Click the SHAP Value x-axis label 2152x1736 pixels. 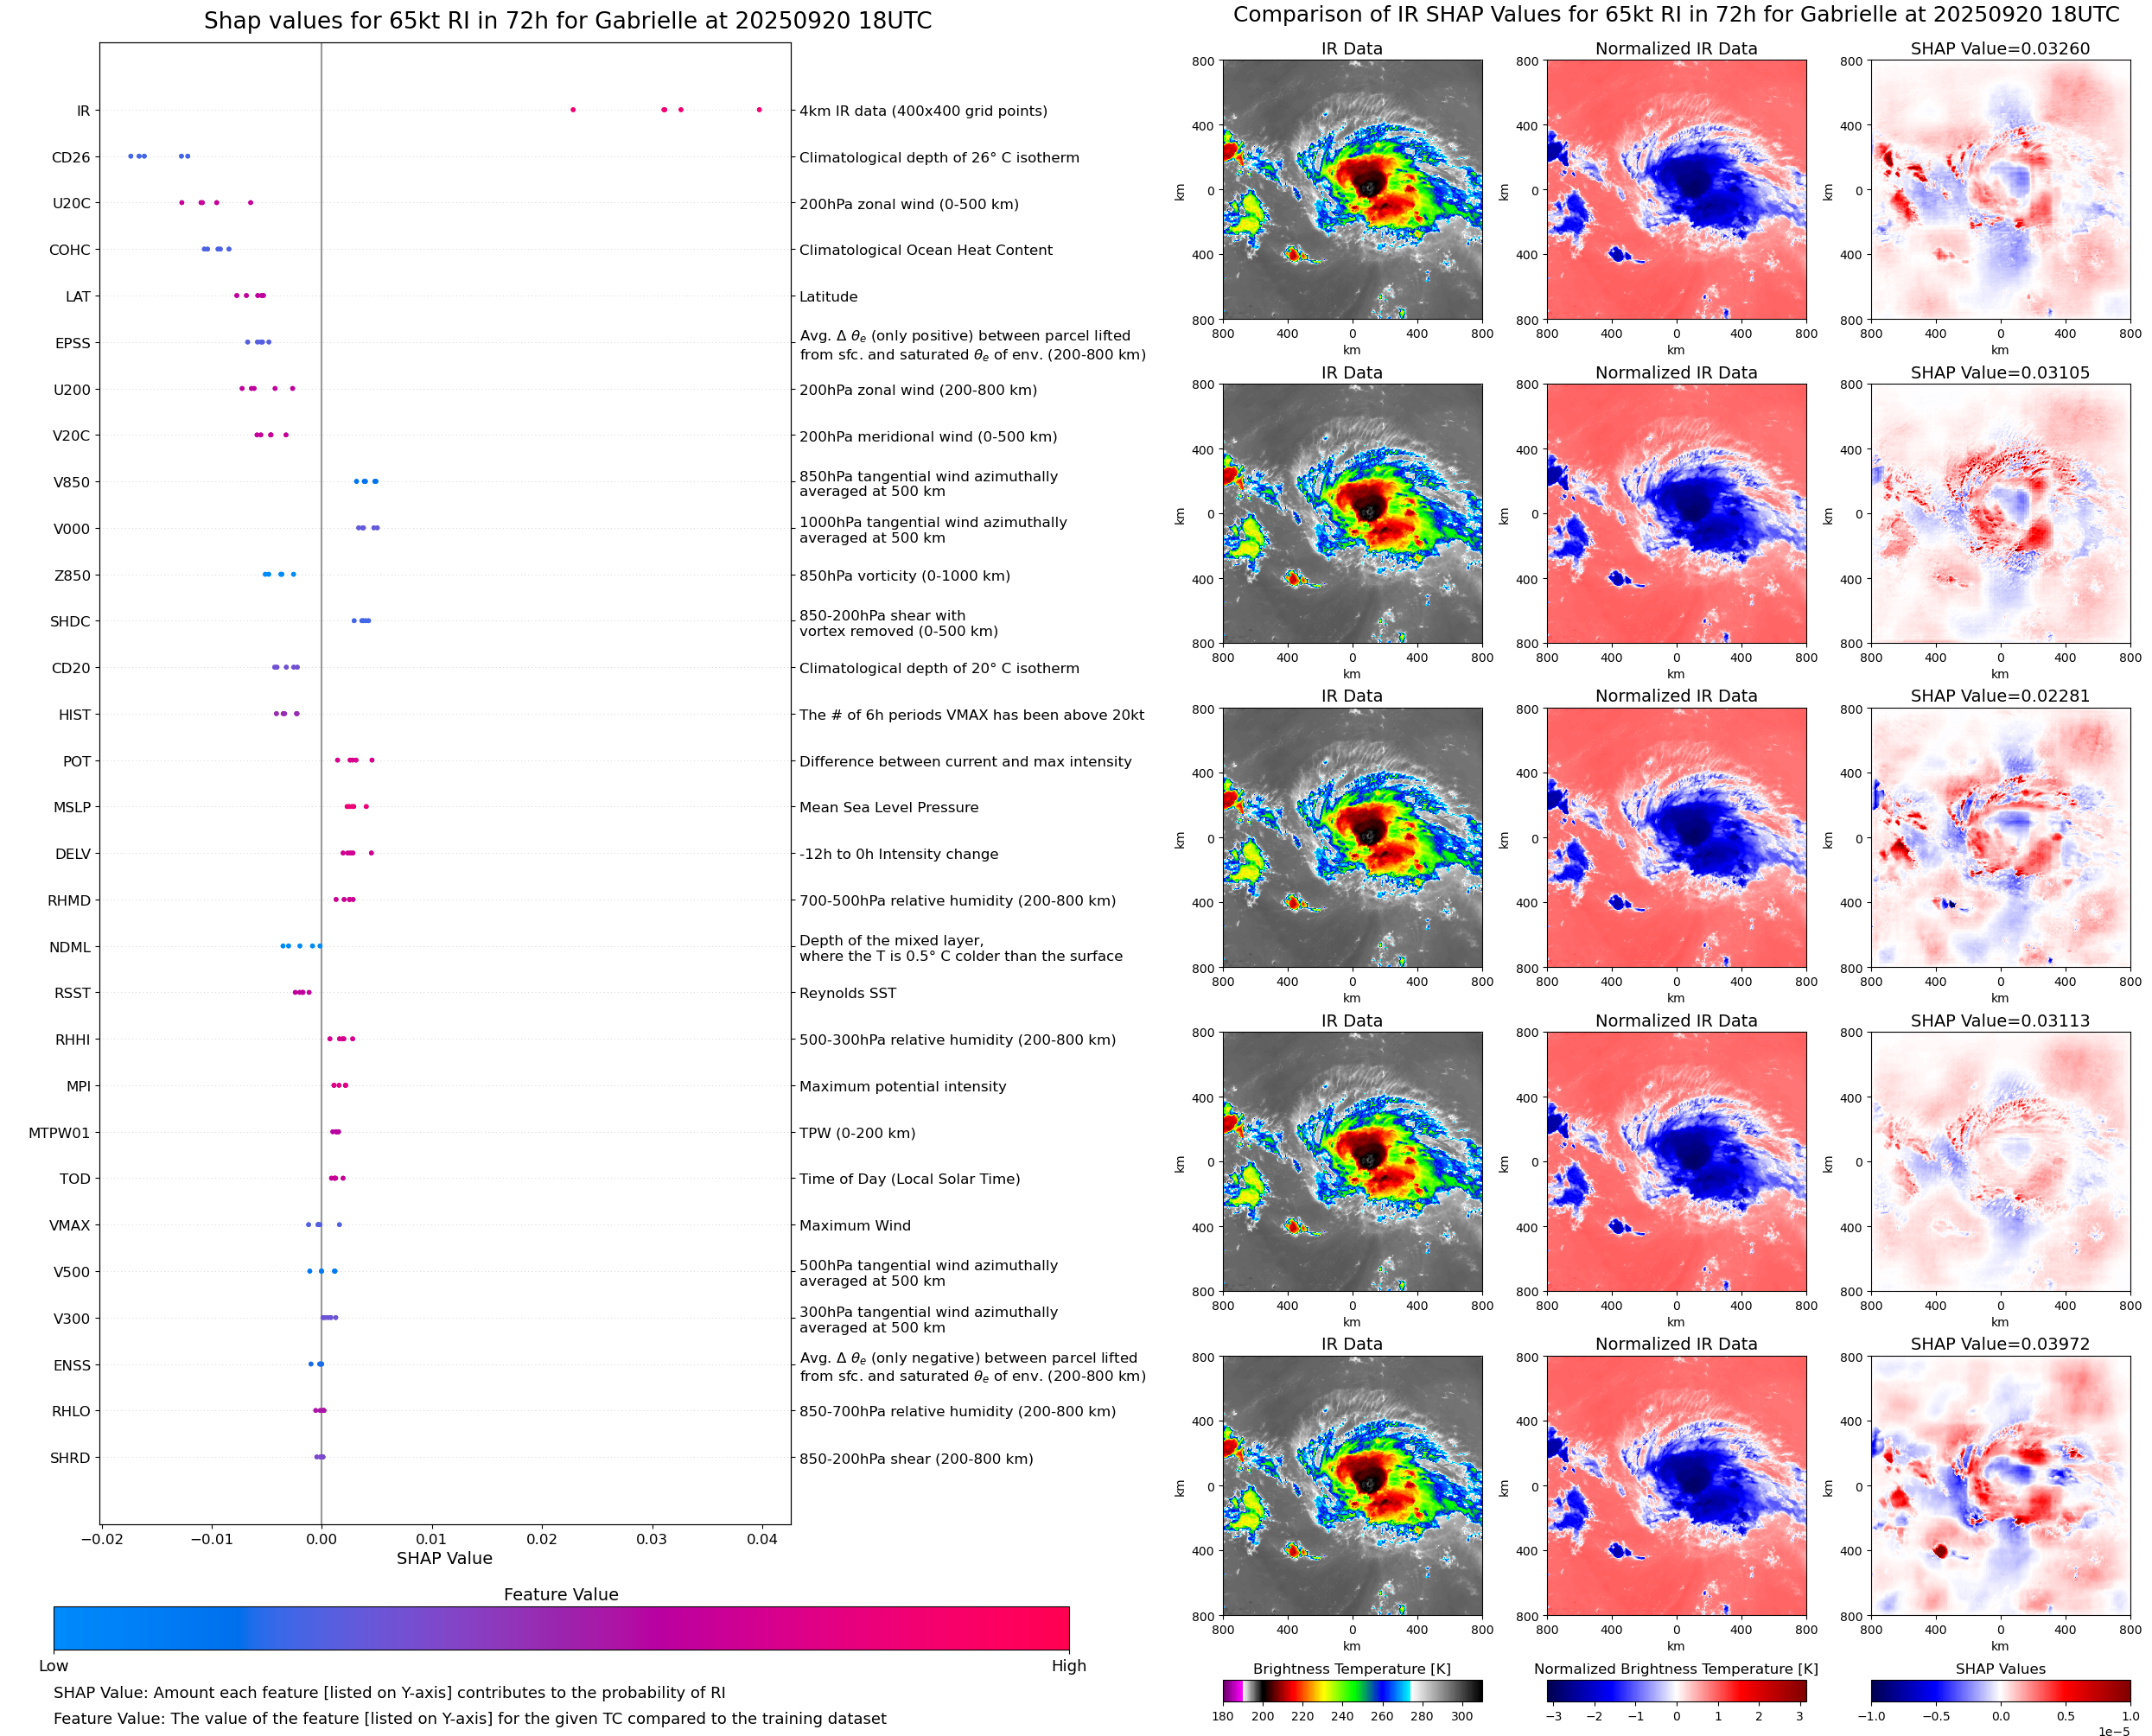click(x=444, y=1558)
